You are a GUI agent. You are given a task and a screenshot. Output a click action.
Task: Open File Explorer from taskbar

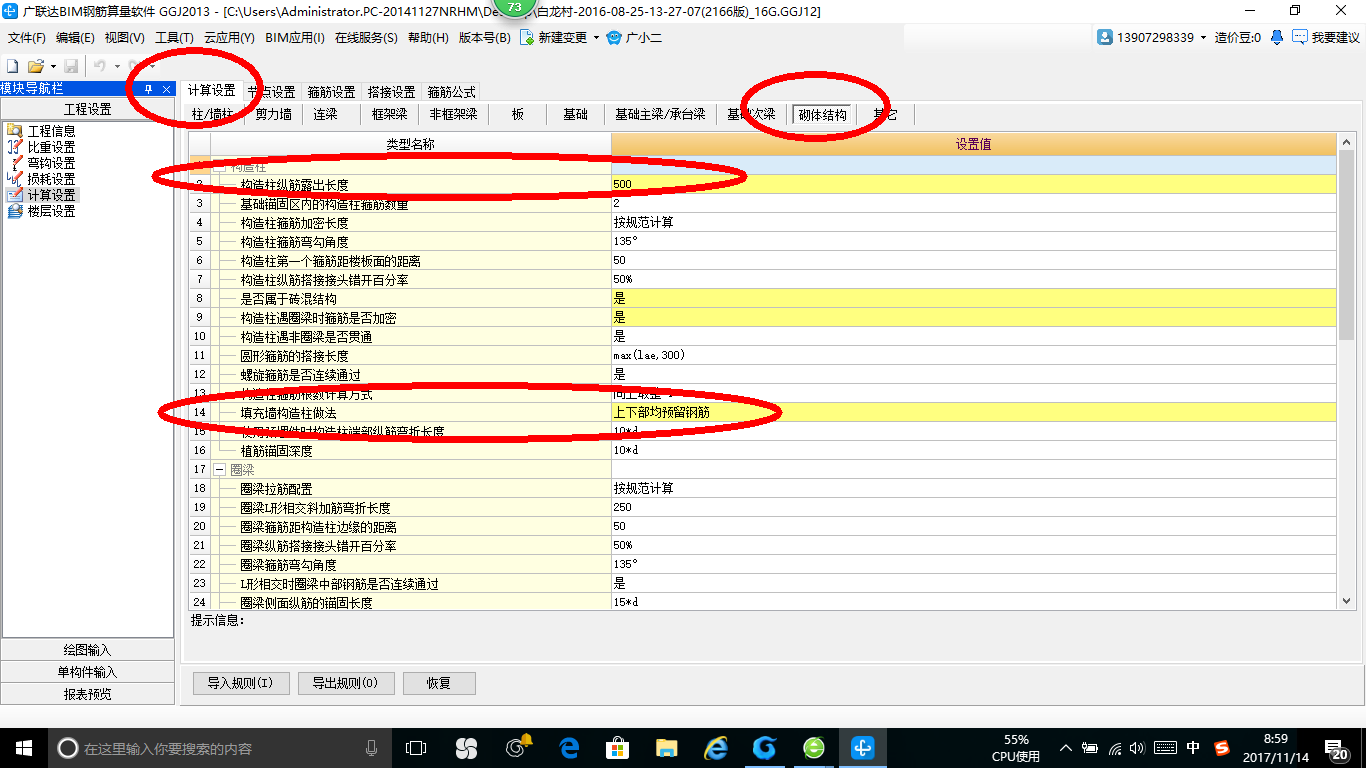pos(666,748)
